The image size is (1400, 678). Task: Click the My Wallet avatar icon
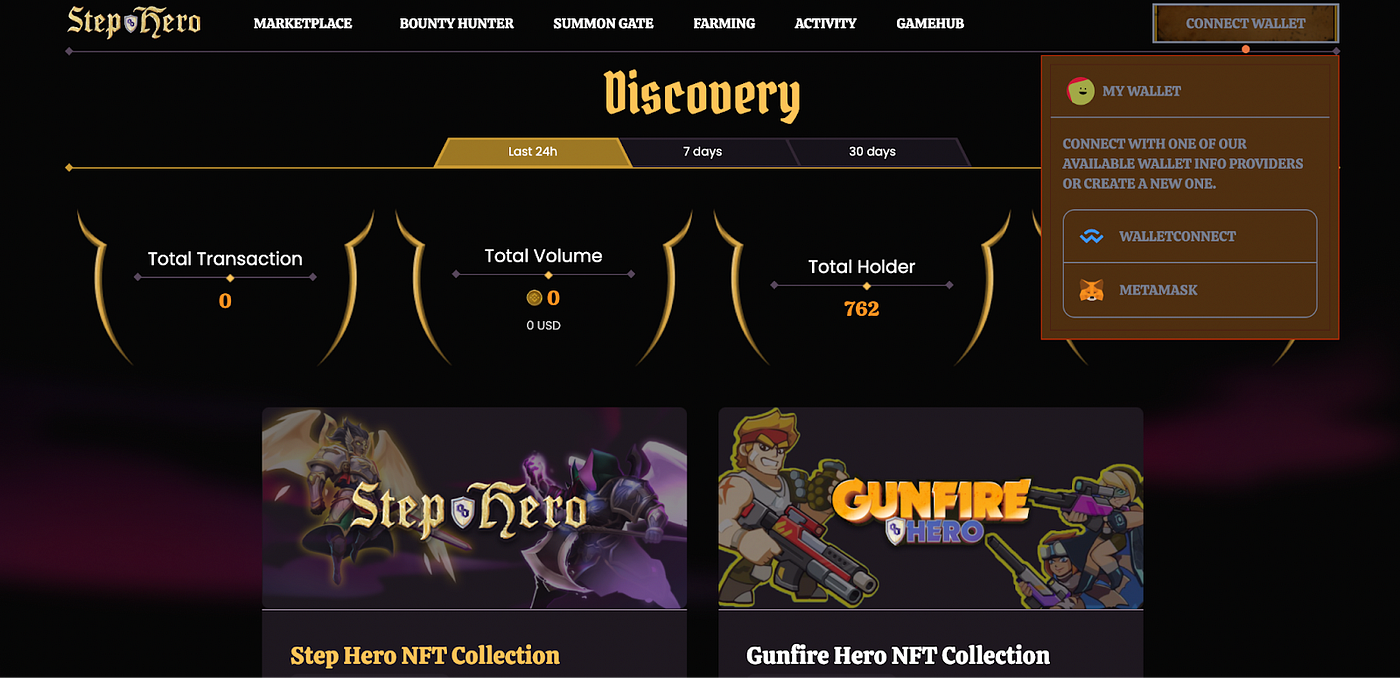click(x=1080, y=91)
